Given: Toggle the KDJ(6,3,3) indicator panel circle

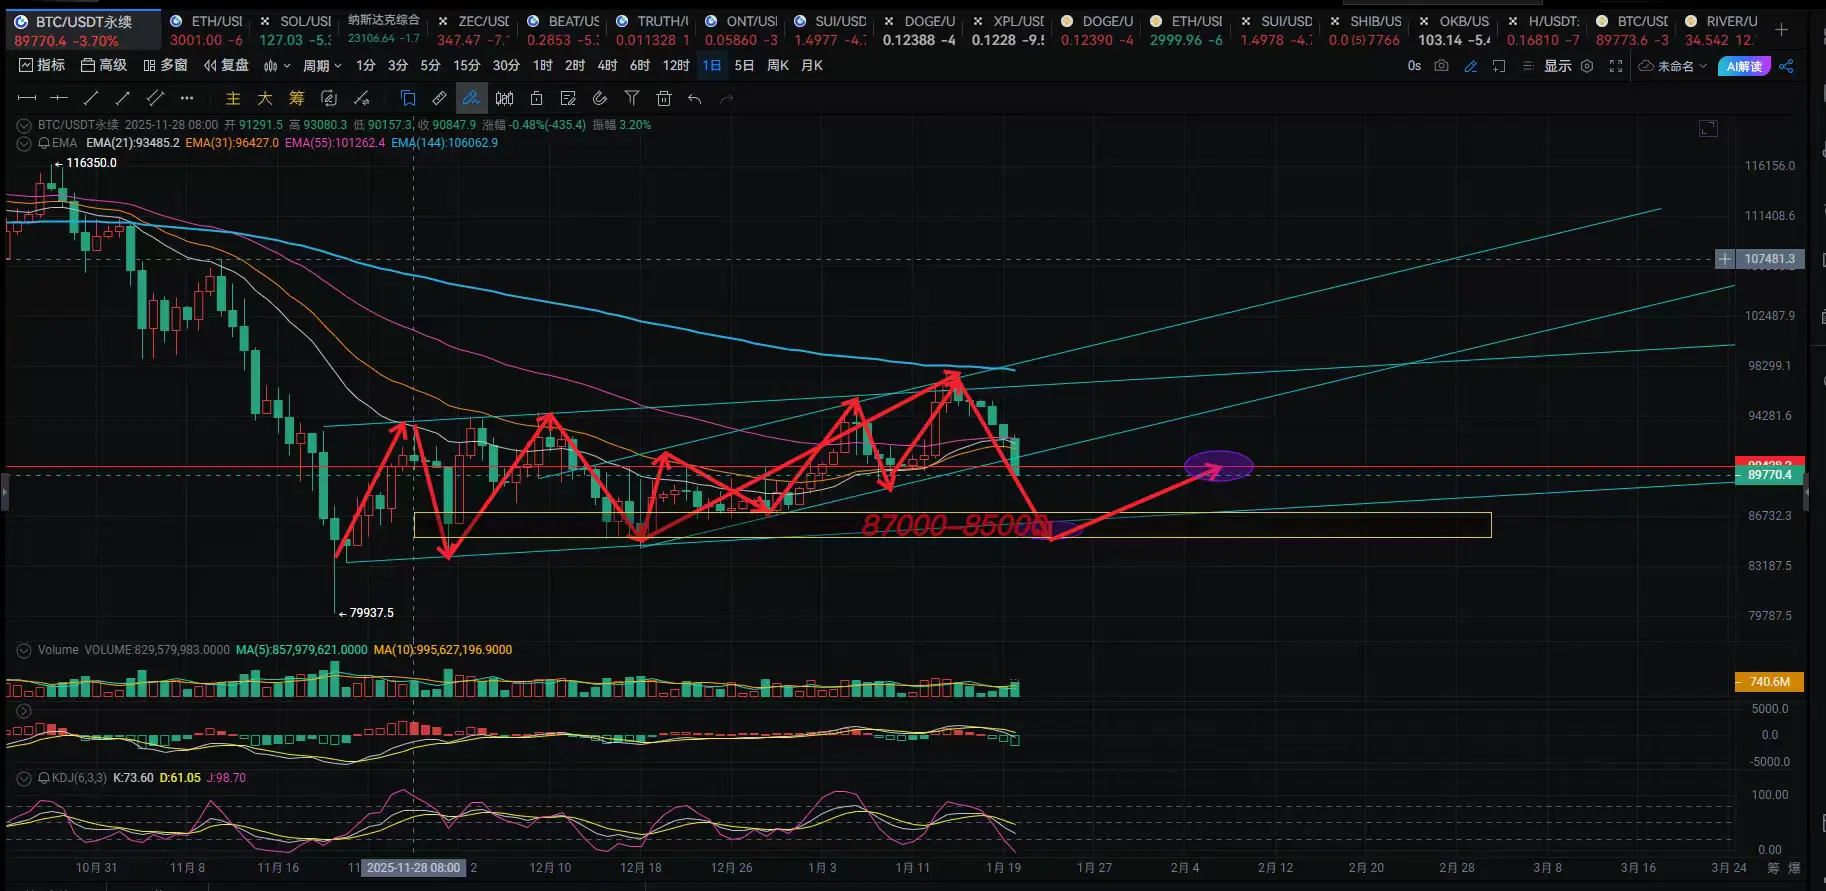Looking at the screenshot, I should click(x=24, y=778).
